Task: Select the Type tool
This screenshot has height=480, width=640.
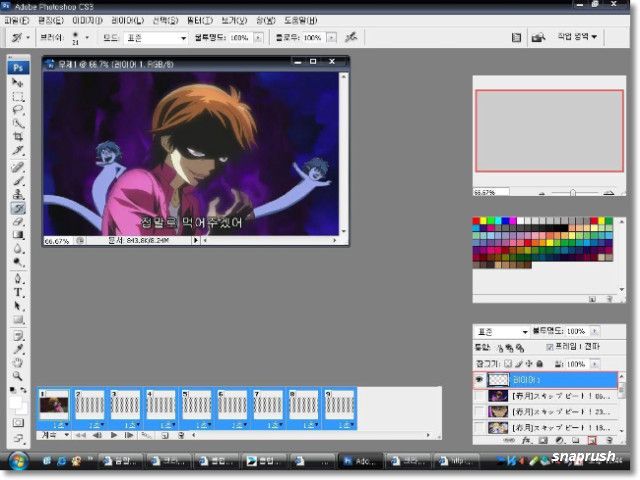Action: (18, 292)
